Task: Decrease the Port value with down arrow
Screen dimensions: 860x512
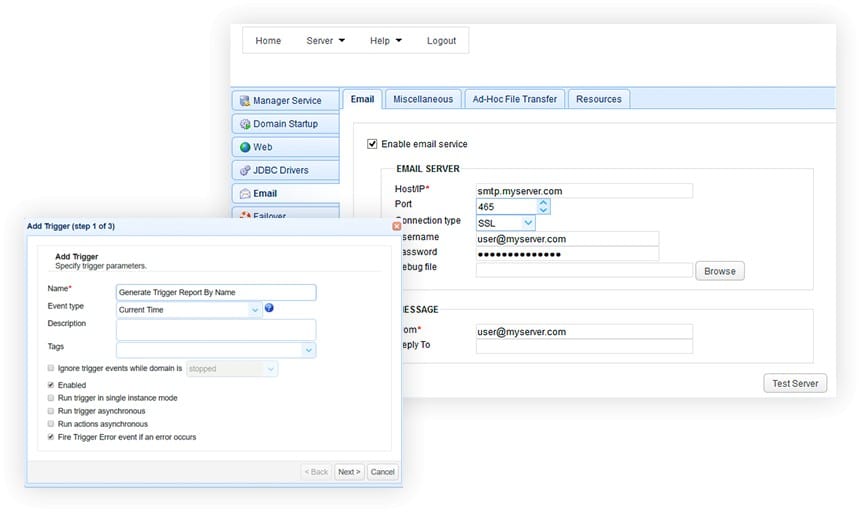Action: tap(543, 210)
